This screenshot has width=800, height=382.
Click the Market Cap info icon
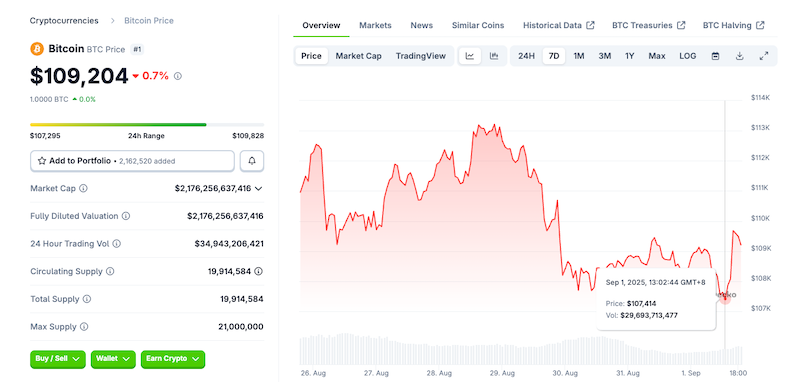(83, 188)
